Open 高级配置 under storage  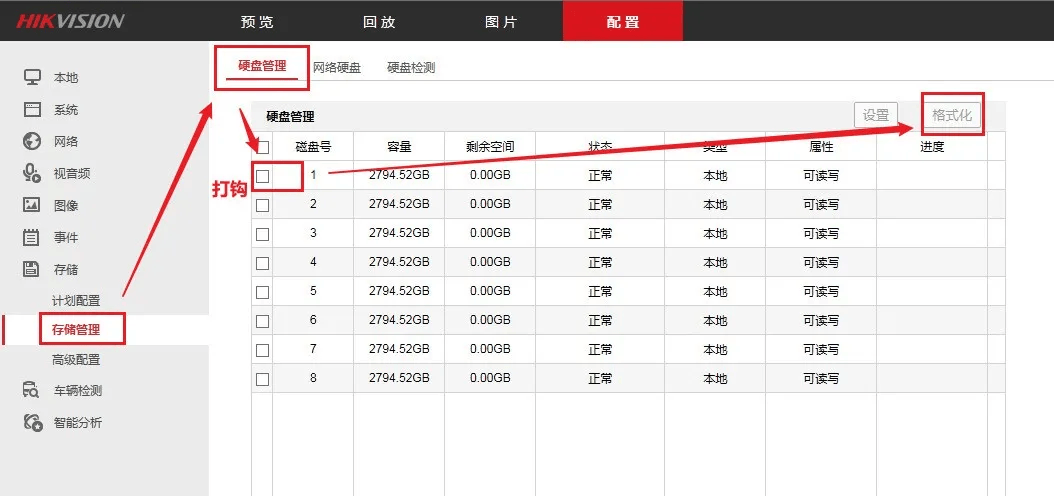tap(76, 360)
